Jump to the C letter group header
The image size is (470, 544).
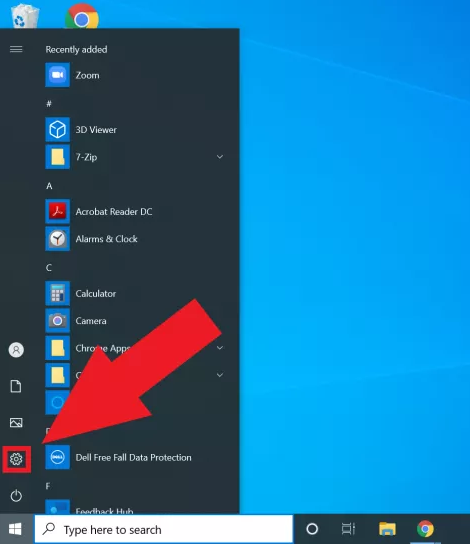tap(49, 268)
